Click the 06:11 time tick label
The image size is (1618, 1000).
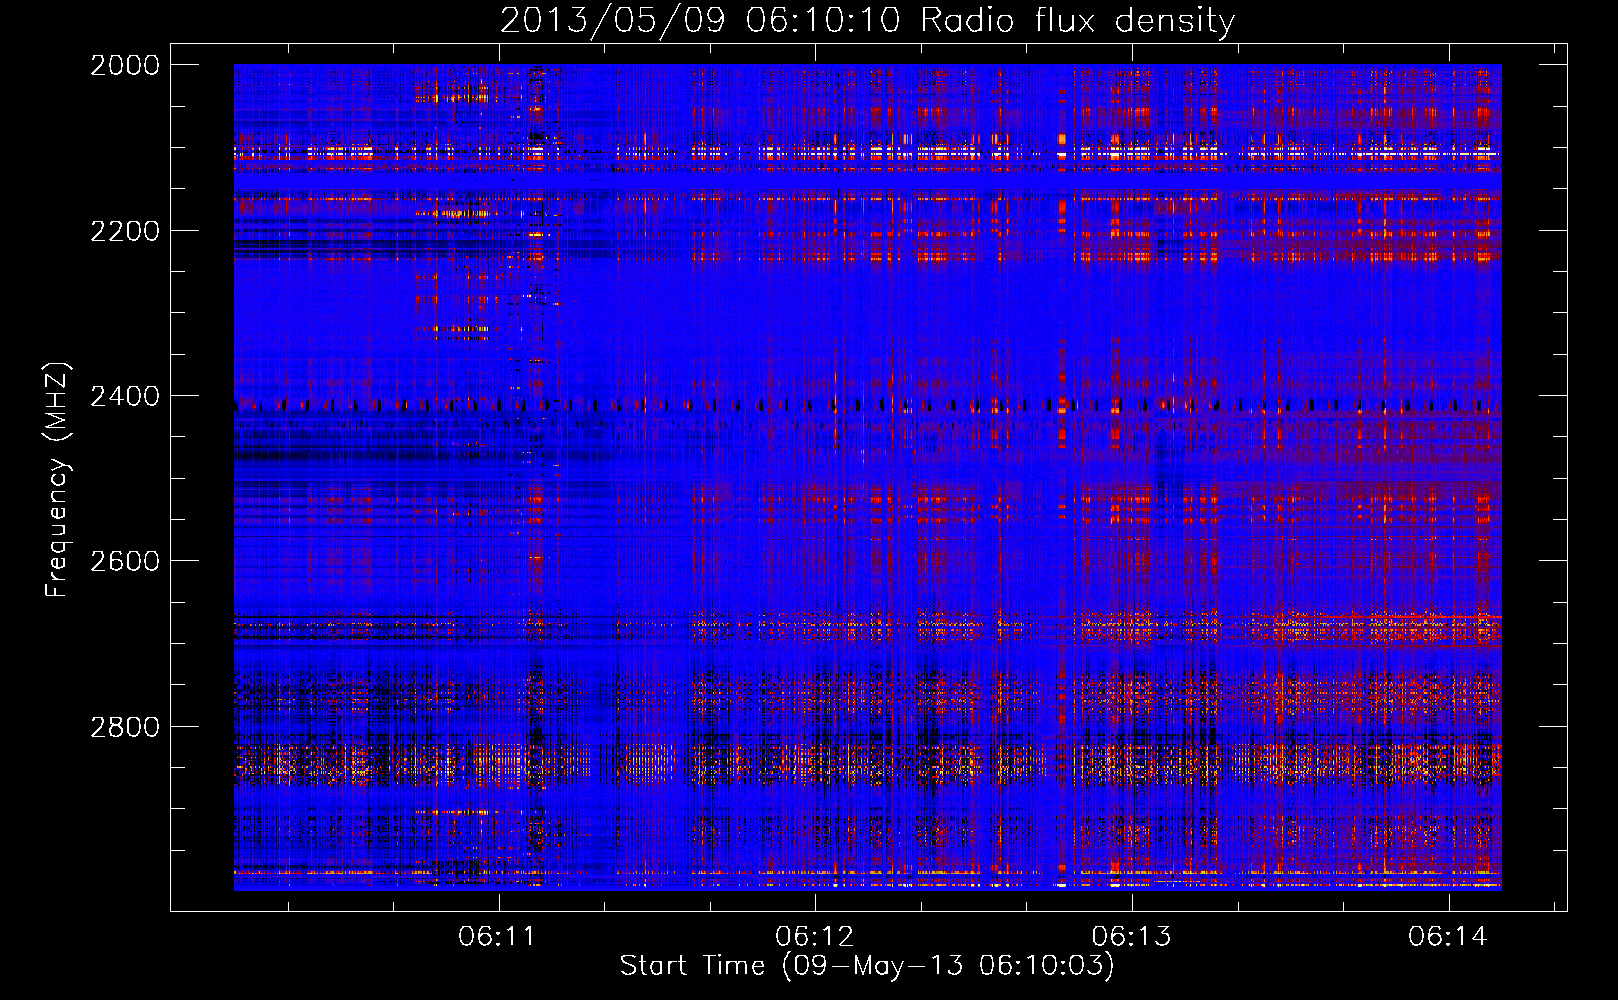(498, 937)
